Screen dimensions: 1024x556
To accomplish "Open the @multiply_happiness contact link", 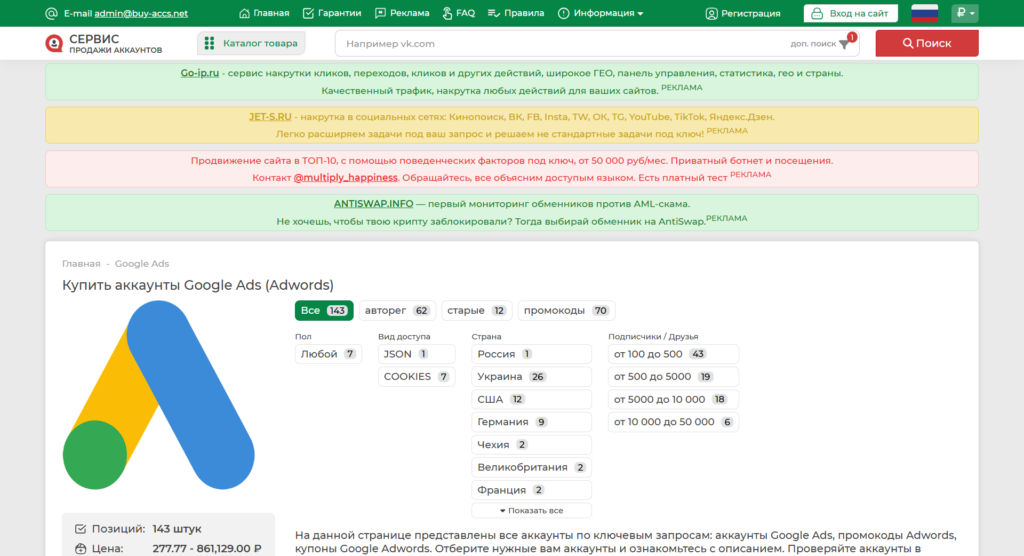I will coord(345,178).
